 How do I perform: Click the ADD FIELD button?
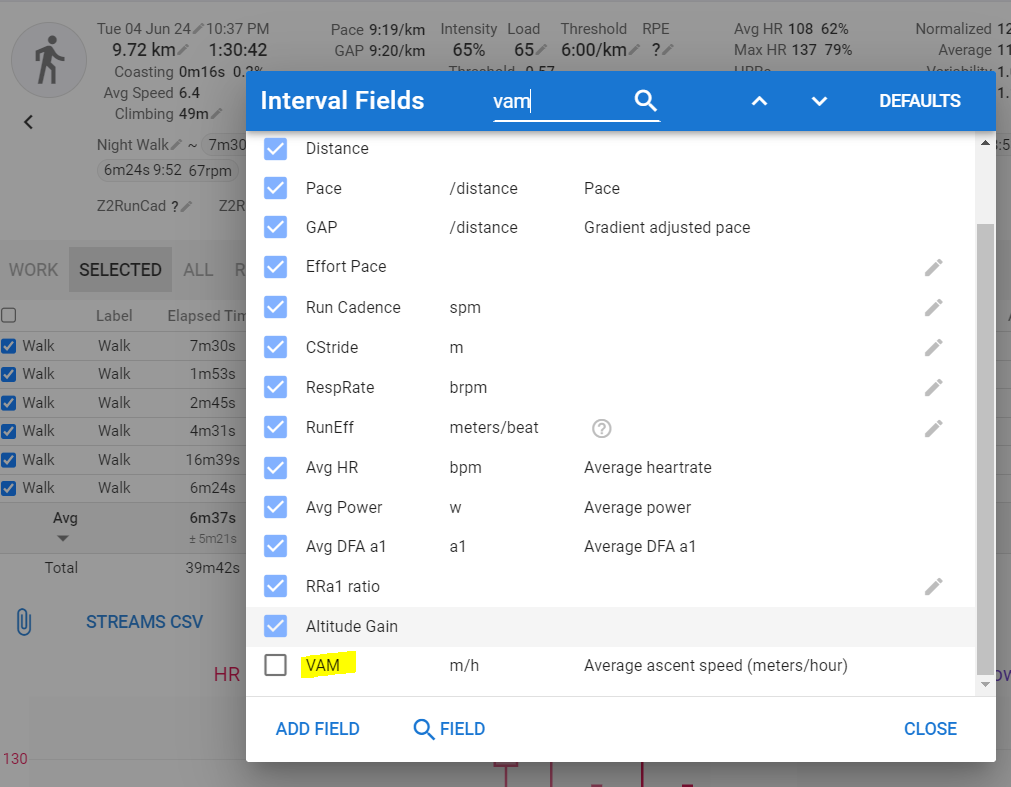(318, 729)
